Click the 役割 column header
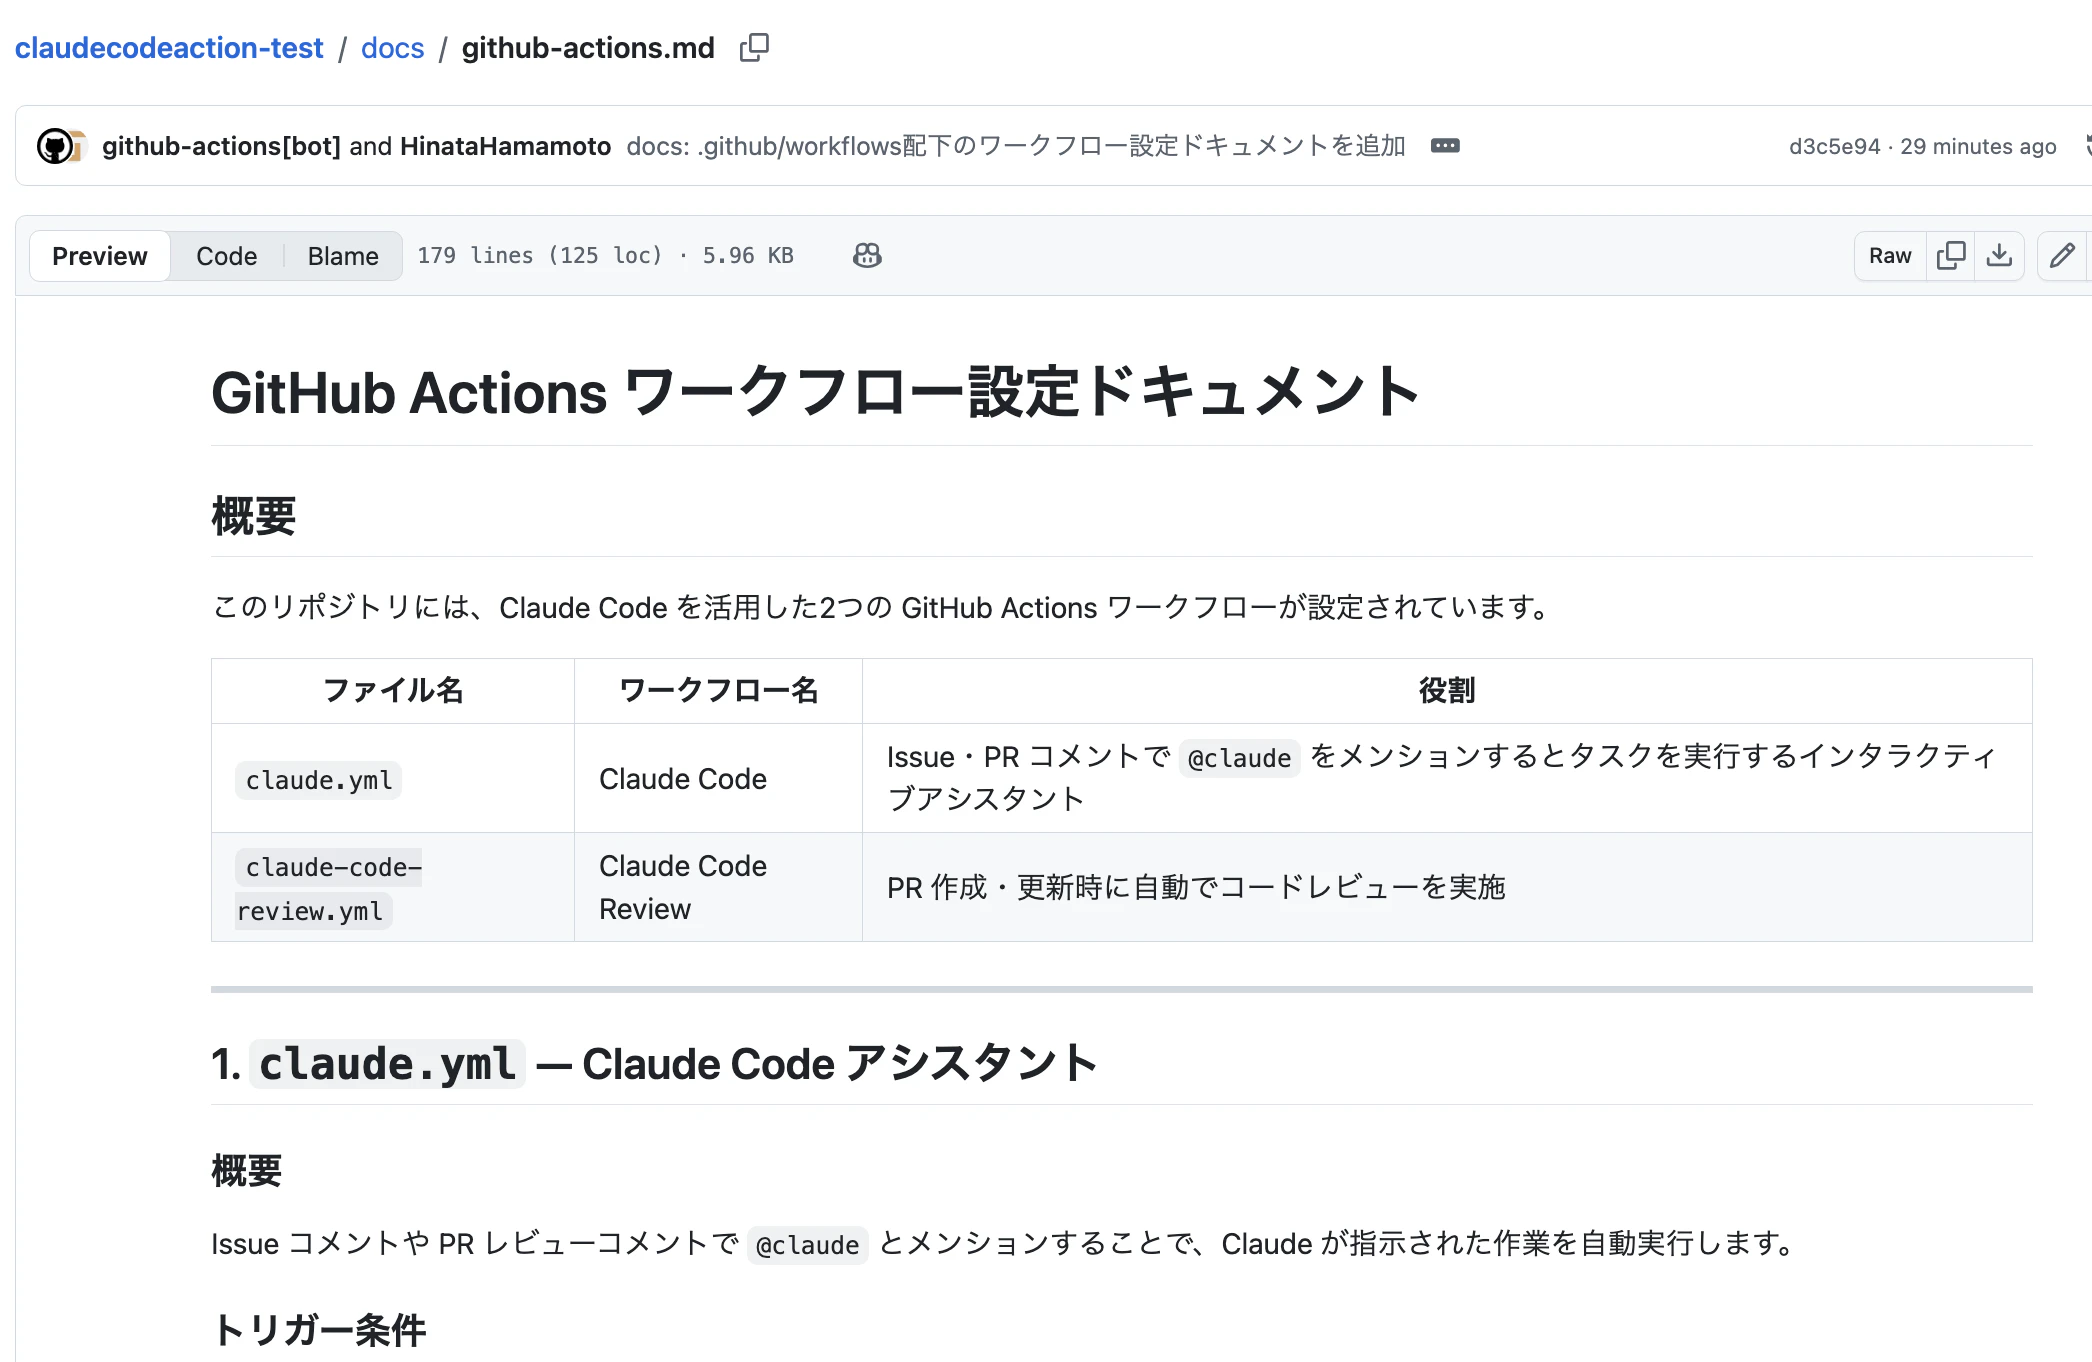The width and height of the screenshot is (2092, 1362). [x=1447, y=691]
